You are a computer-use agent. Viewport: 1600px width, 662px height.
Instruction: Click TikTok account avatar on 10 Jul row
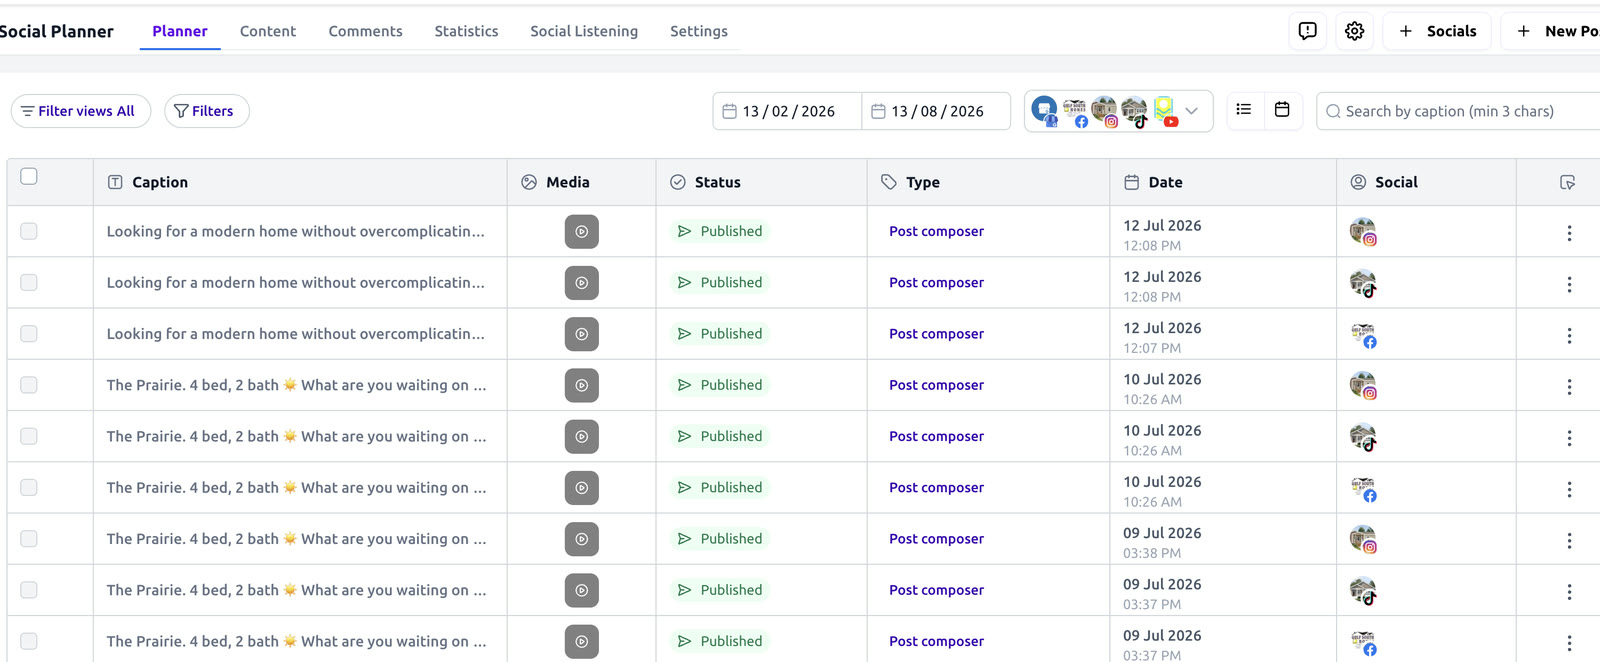(1363, 437)
